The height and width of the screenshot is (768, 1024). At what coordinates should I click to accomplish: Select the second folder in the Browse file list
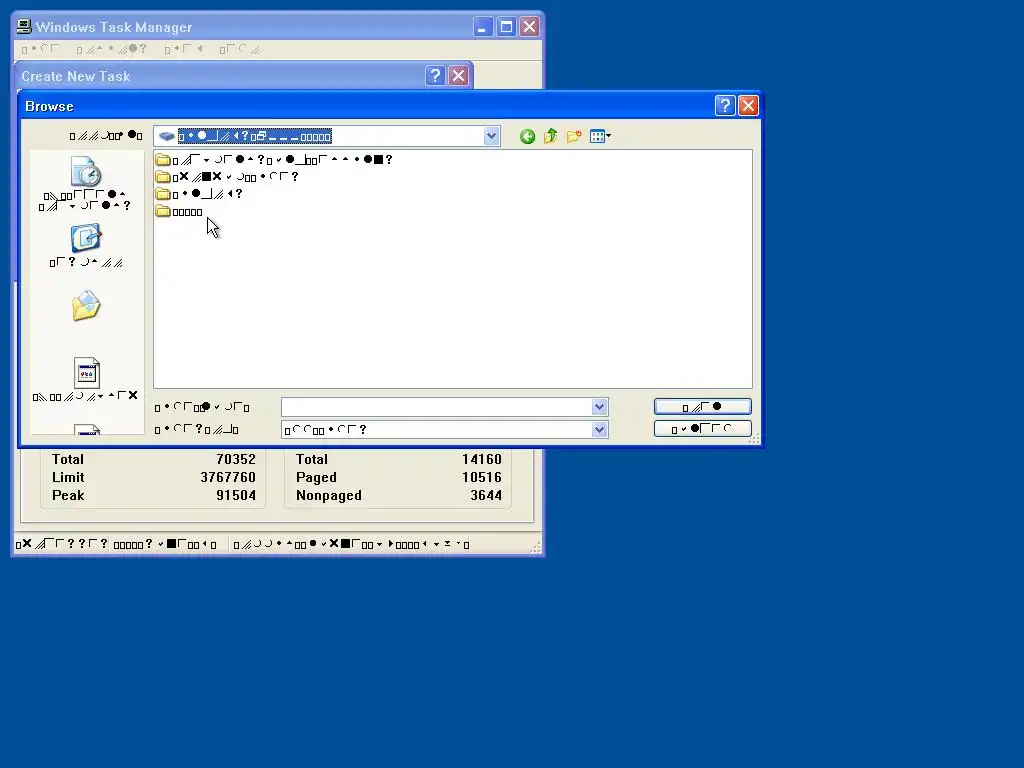[227, 177]
